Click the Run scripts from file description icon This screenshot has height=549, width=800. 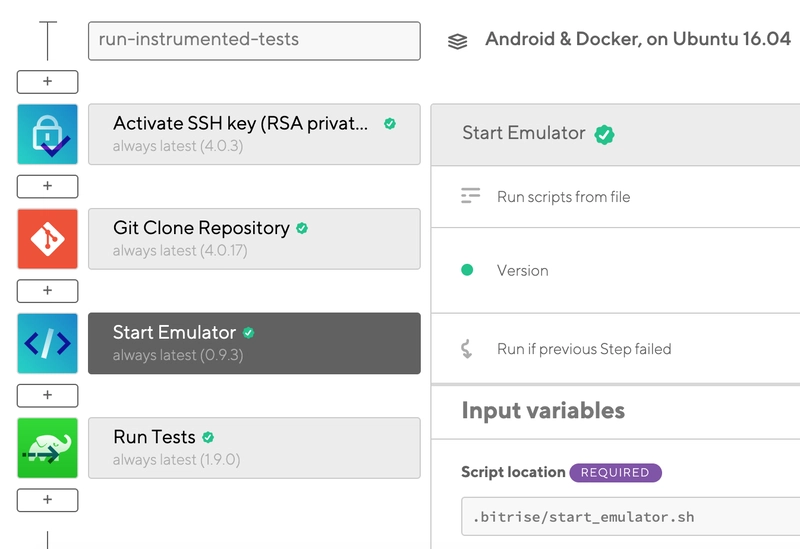coord(471,196)
